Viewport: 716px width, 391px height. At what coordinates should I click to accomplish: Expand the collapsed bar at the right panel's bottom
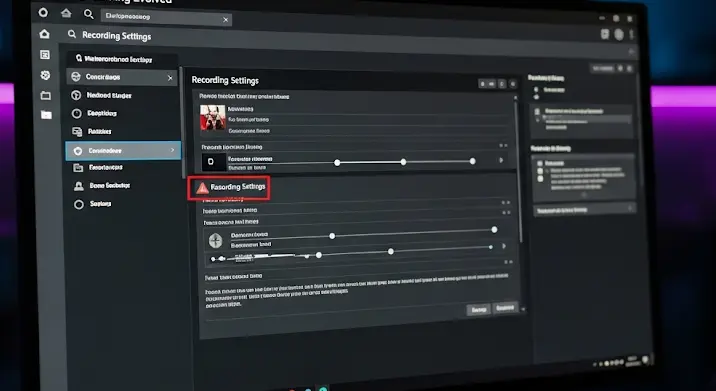pos(584,210)
